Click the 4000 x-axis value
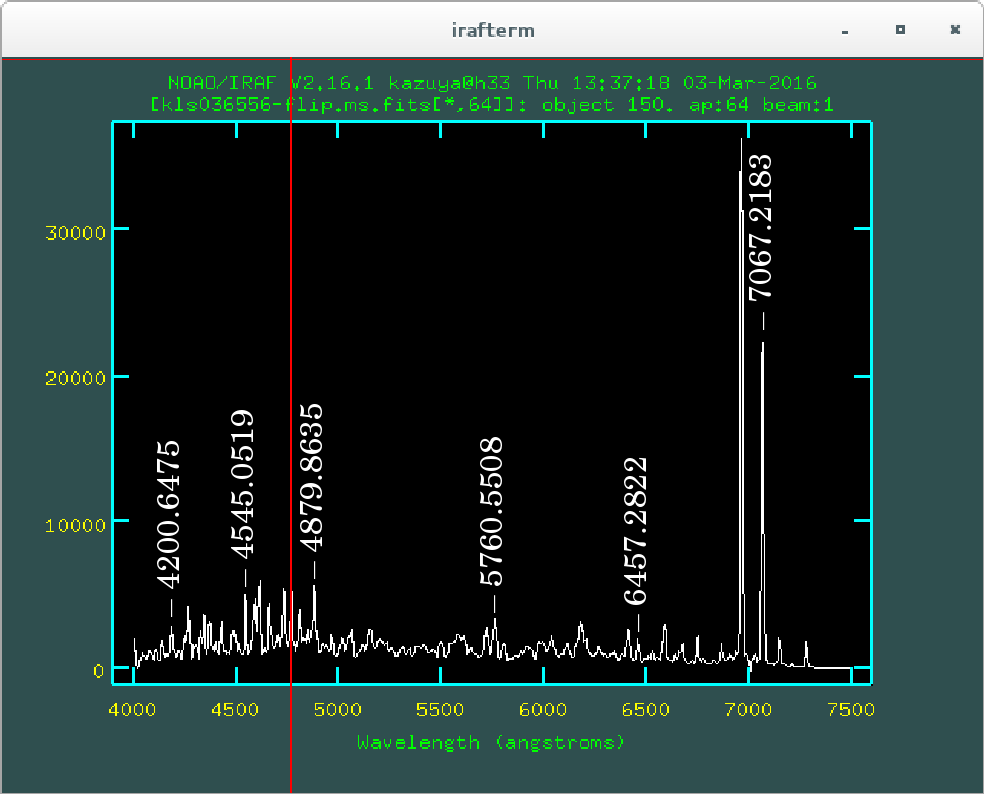 (132, 710)
